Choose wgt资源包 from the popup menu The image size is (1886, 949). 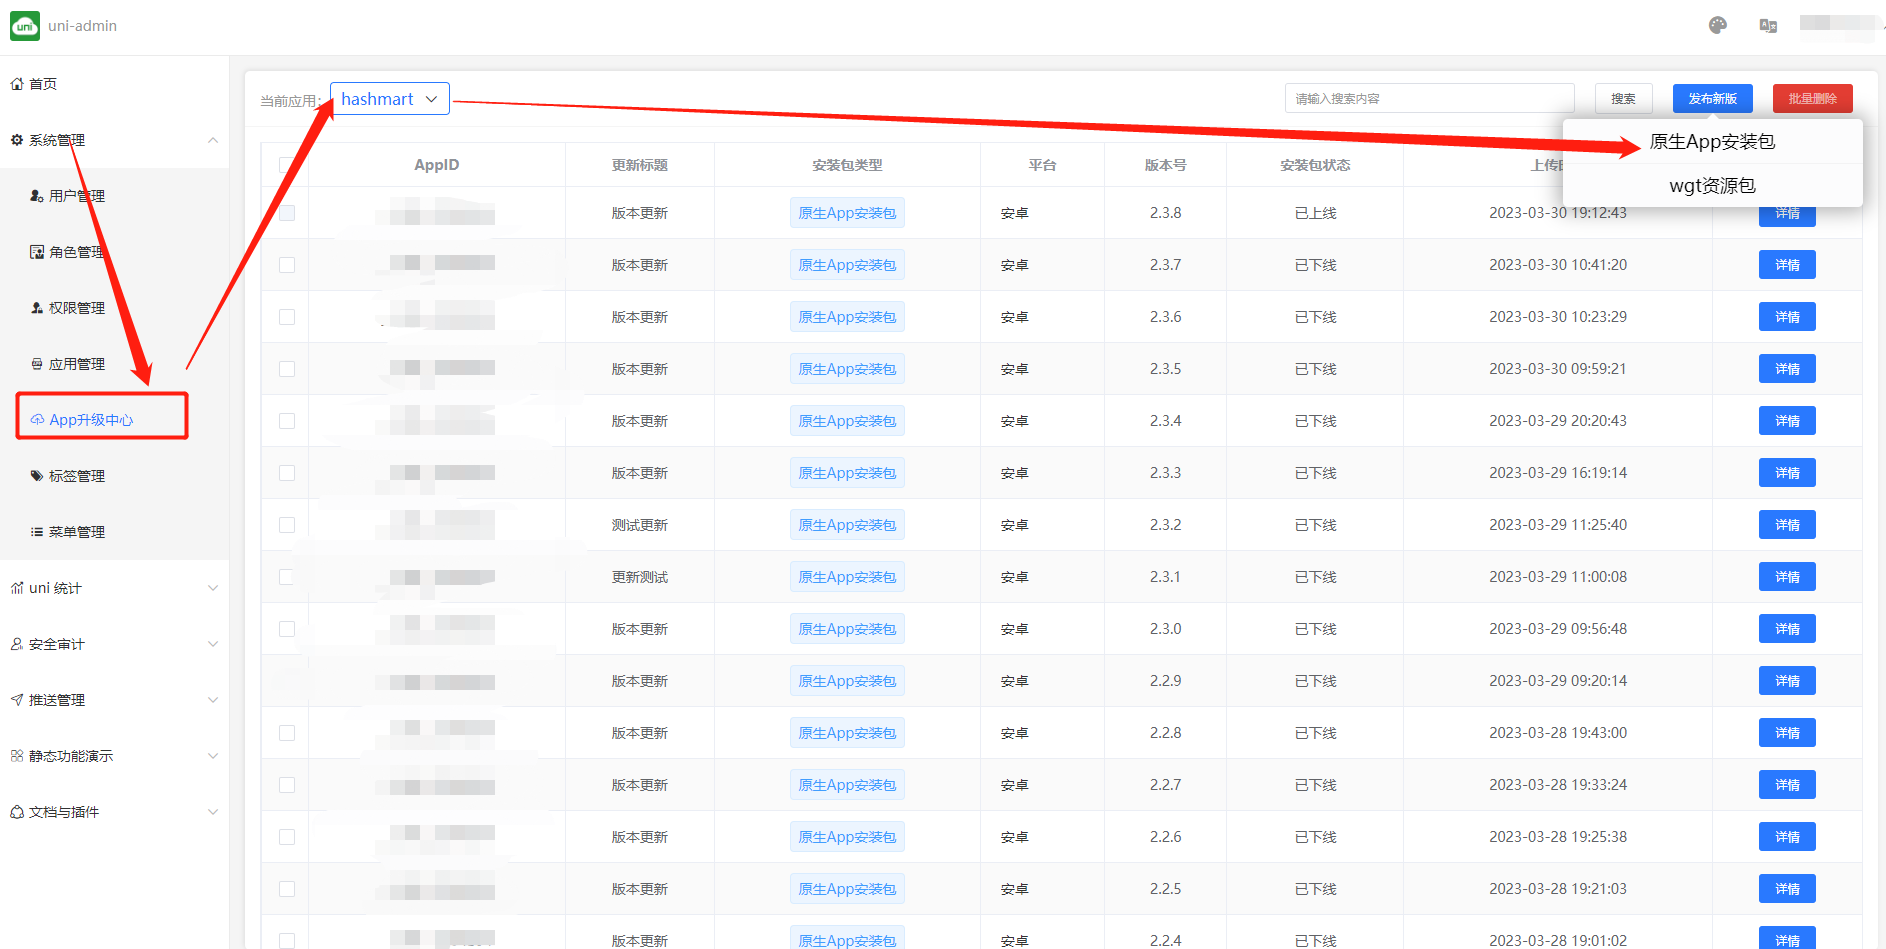click(1712, 186)
